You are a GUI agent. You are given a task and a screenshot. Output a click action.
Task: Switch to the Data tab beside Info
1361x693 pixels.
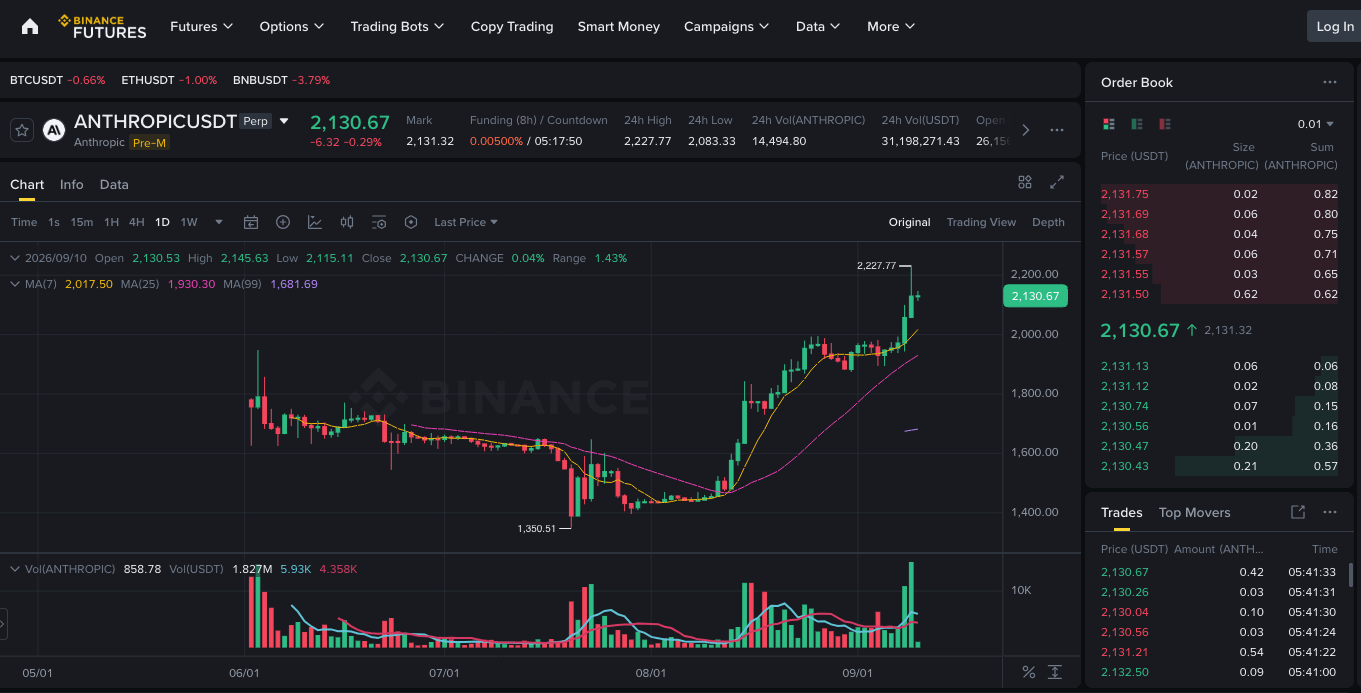(x=114, y=184)
